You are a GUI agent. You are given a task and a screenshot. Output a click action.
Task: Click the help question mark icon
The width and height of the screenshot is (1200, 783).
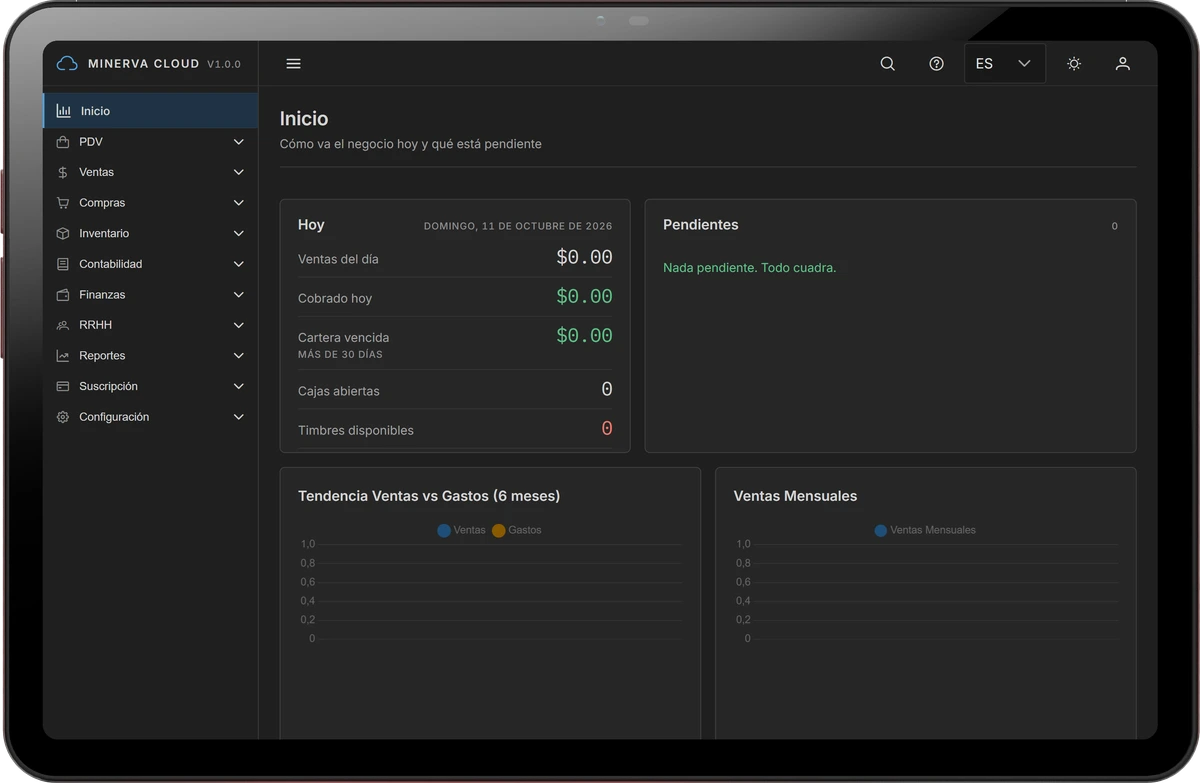[x=936, y=63]
